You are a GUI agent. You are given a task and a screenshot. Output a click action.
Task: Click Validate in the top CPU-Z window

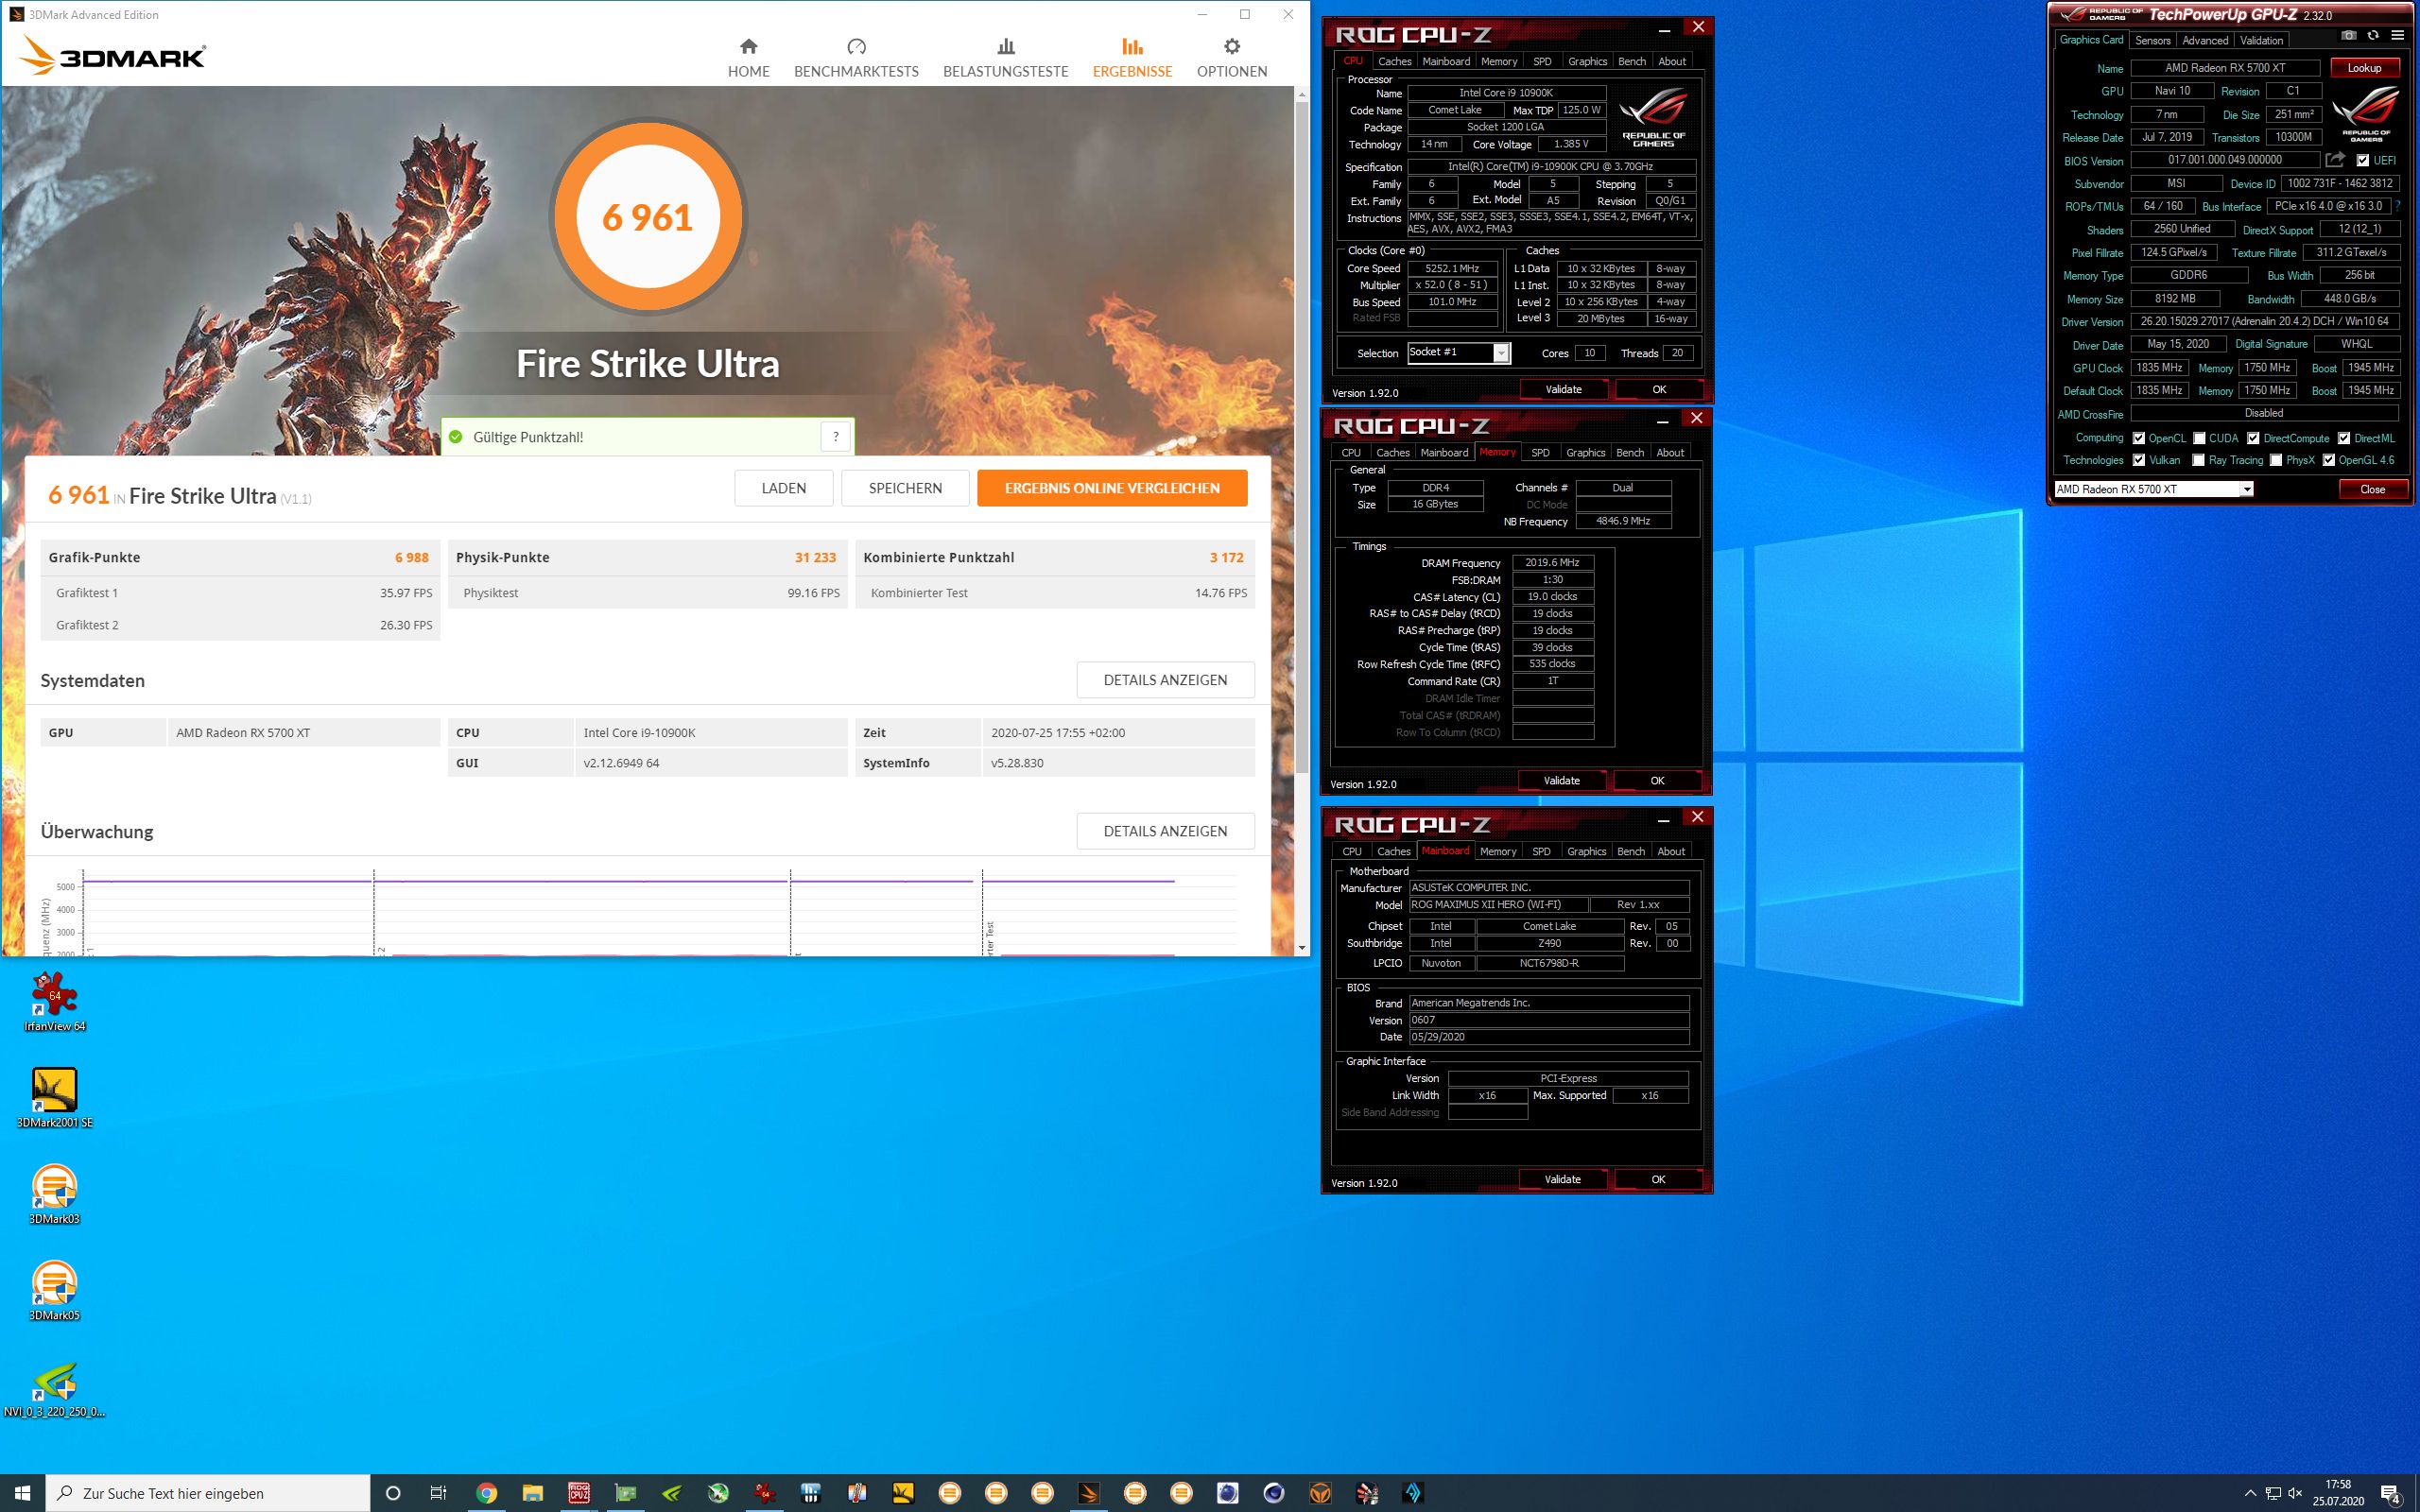[x=1564, y=389]
